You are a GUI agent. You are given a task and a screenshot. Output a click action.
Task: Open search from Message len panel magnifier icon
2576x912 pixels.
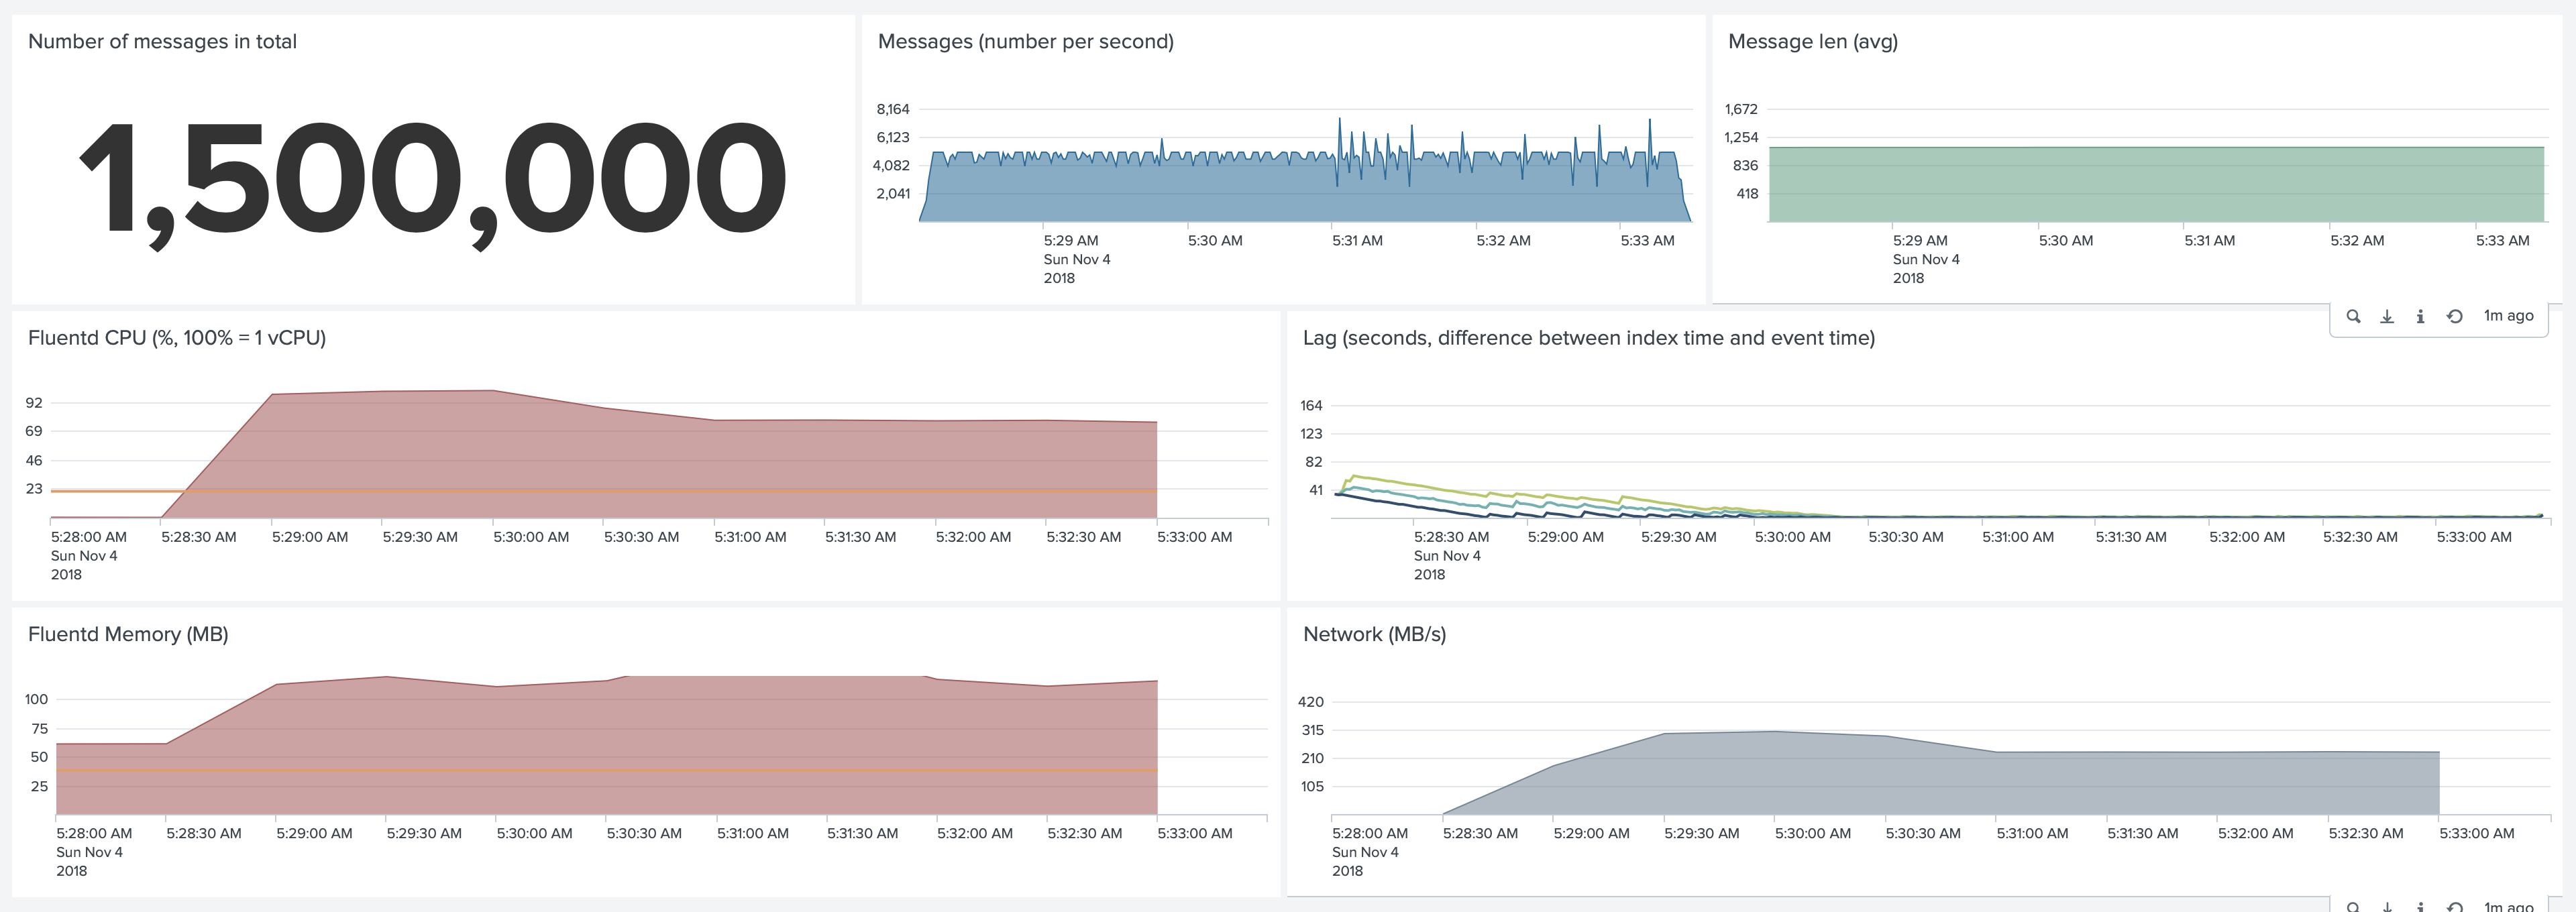(x=2353, y=316)
